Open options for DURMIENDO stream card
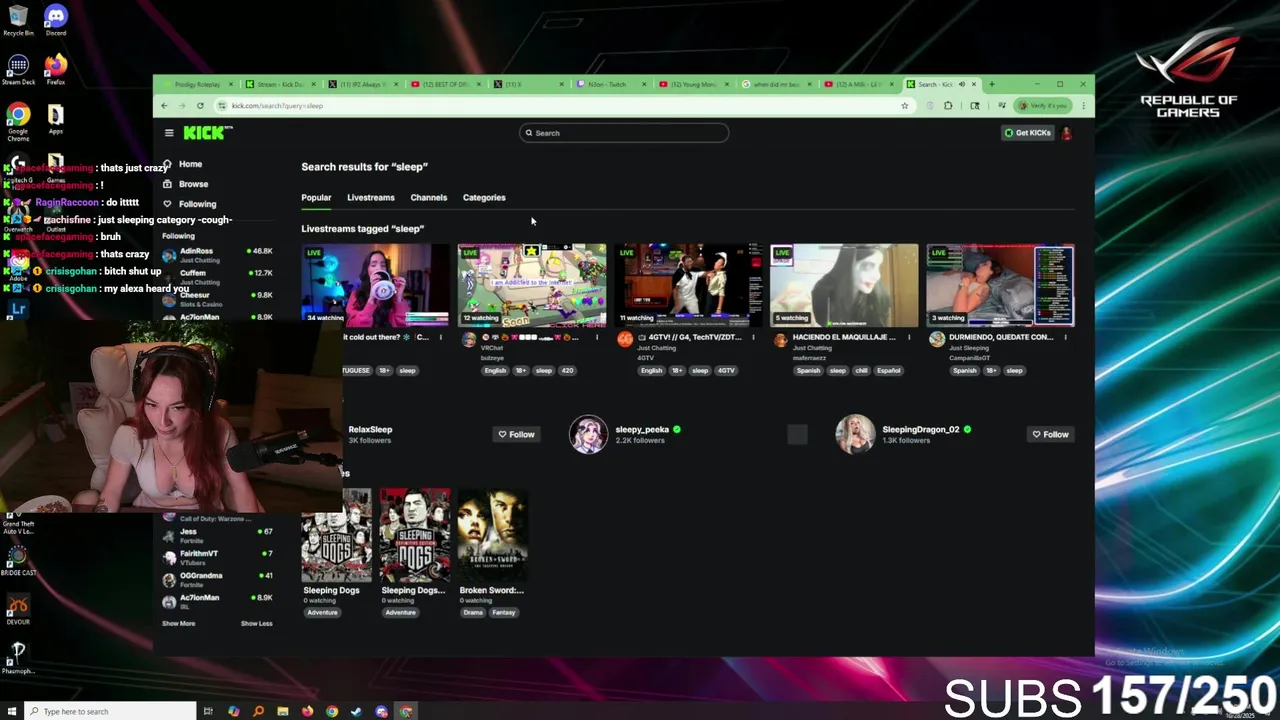 [x=1065, y=338]
